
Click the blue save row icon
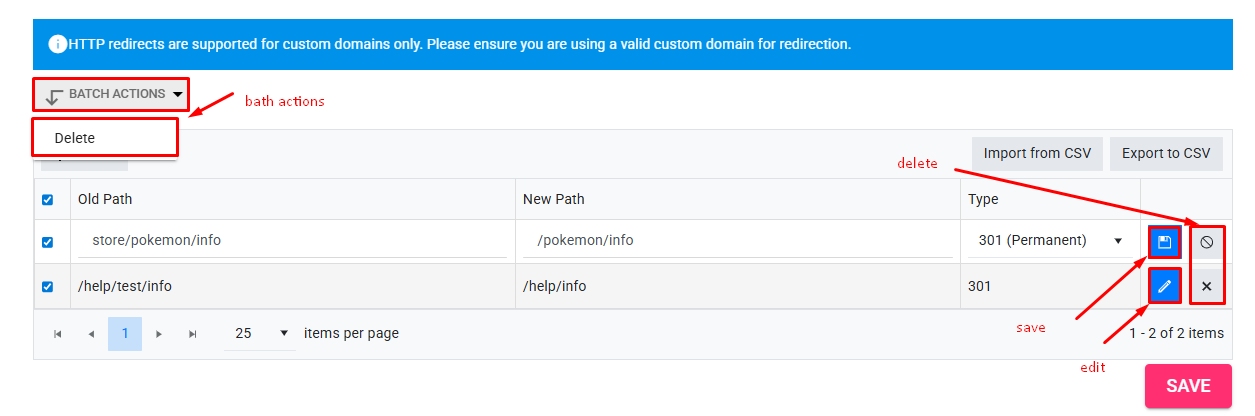[1164, 242]
